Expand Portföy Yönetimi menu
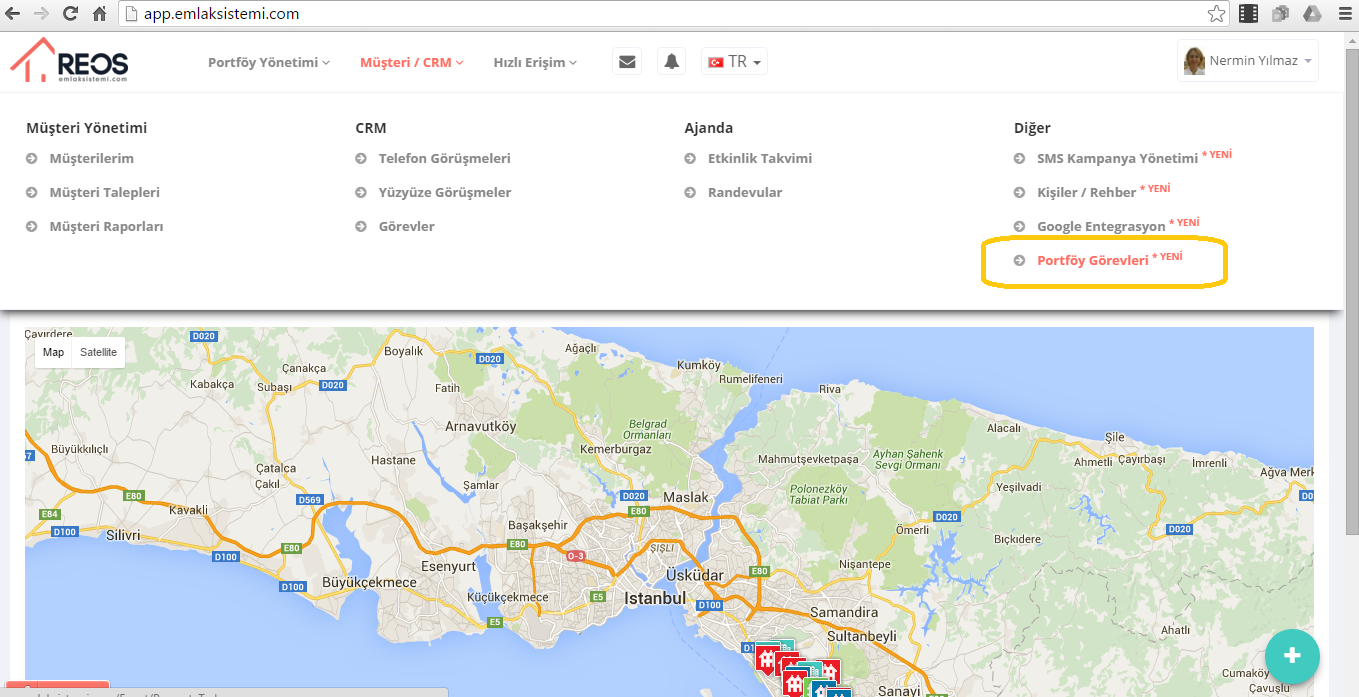This screenshot has width=1359, height=697. [268, 62]
